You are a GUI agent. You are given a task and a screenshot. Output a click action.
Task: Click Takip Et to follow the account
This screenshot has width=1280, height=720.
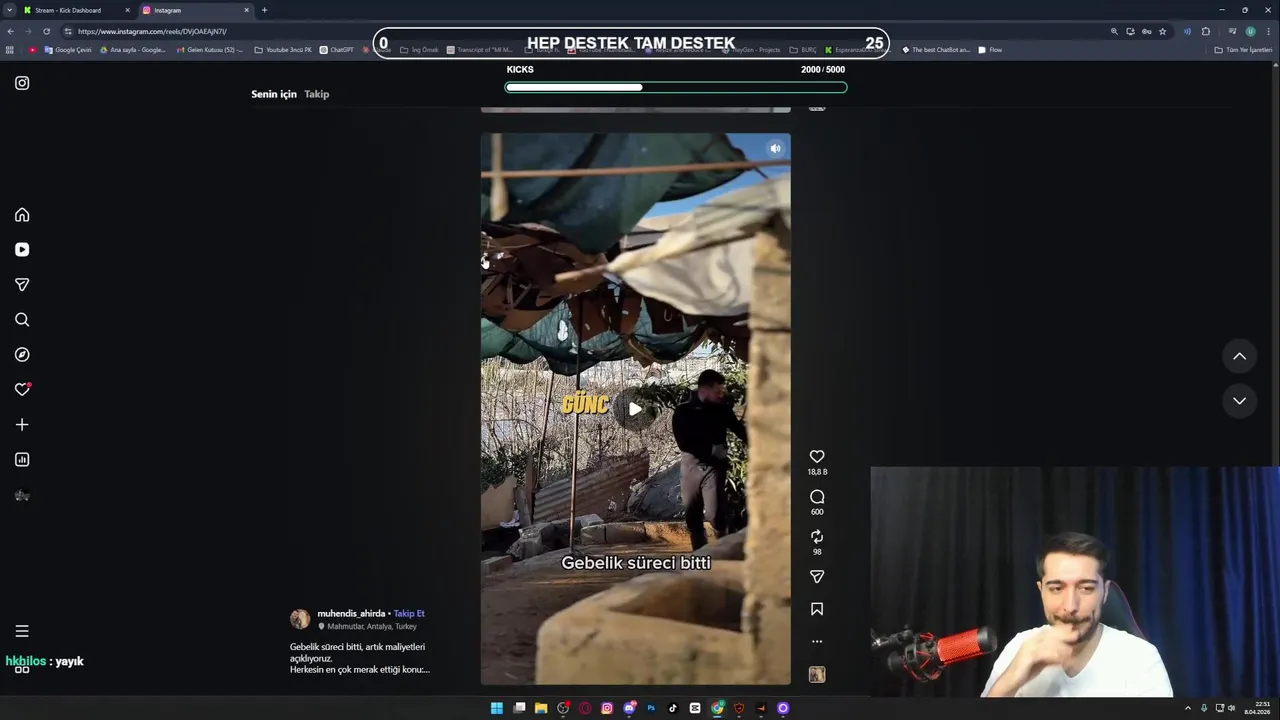pos(409,613)
